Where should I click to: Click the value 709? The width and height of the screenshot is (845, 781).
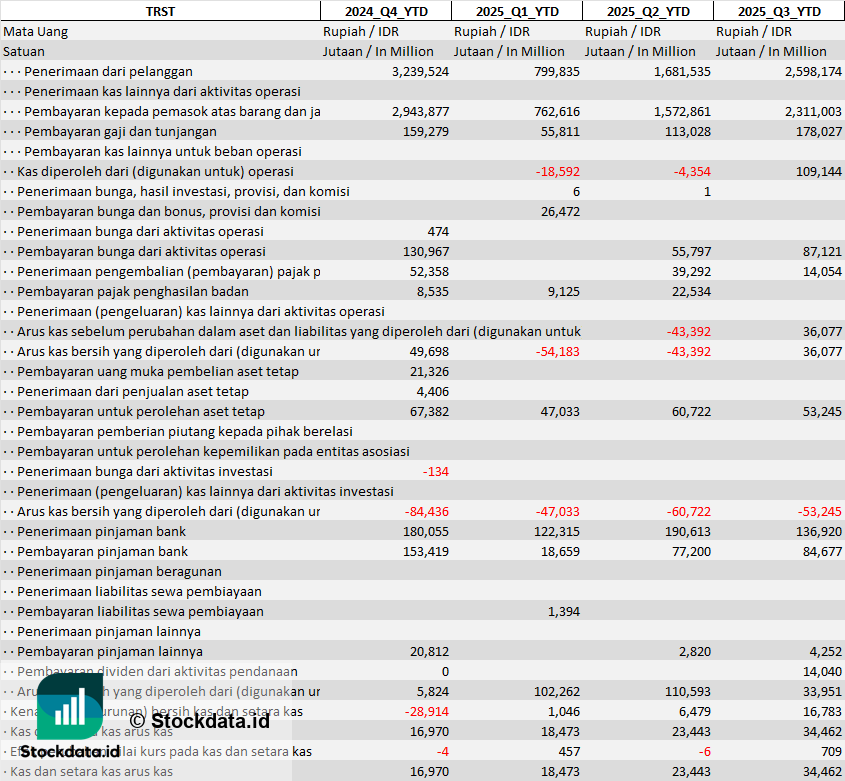(x=832, y=751)
